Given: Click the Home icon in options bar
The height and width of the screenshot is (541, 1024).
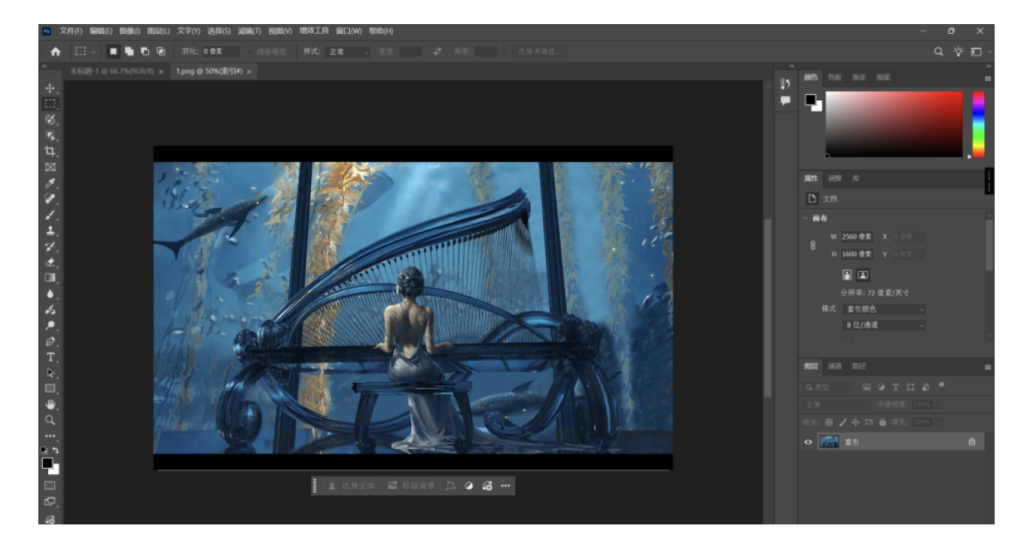Looking at the screenshot, I should (x=55, y=51).
